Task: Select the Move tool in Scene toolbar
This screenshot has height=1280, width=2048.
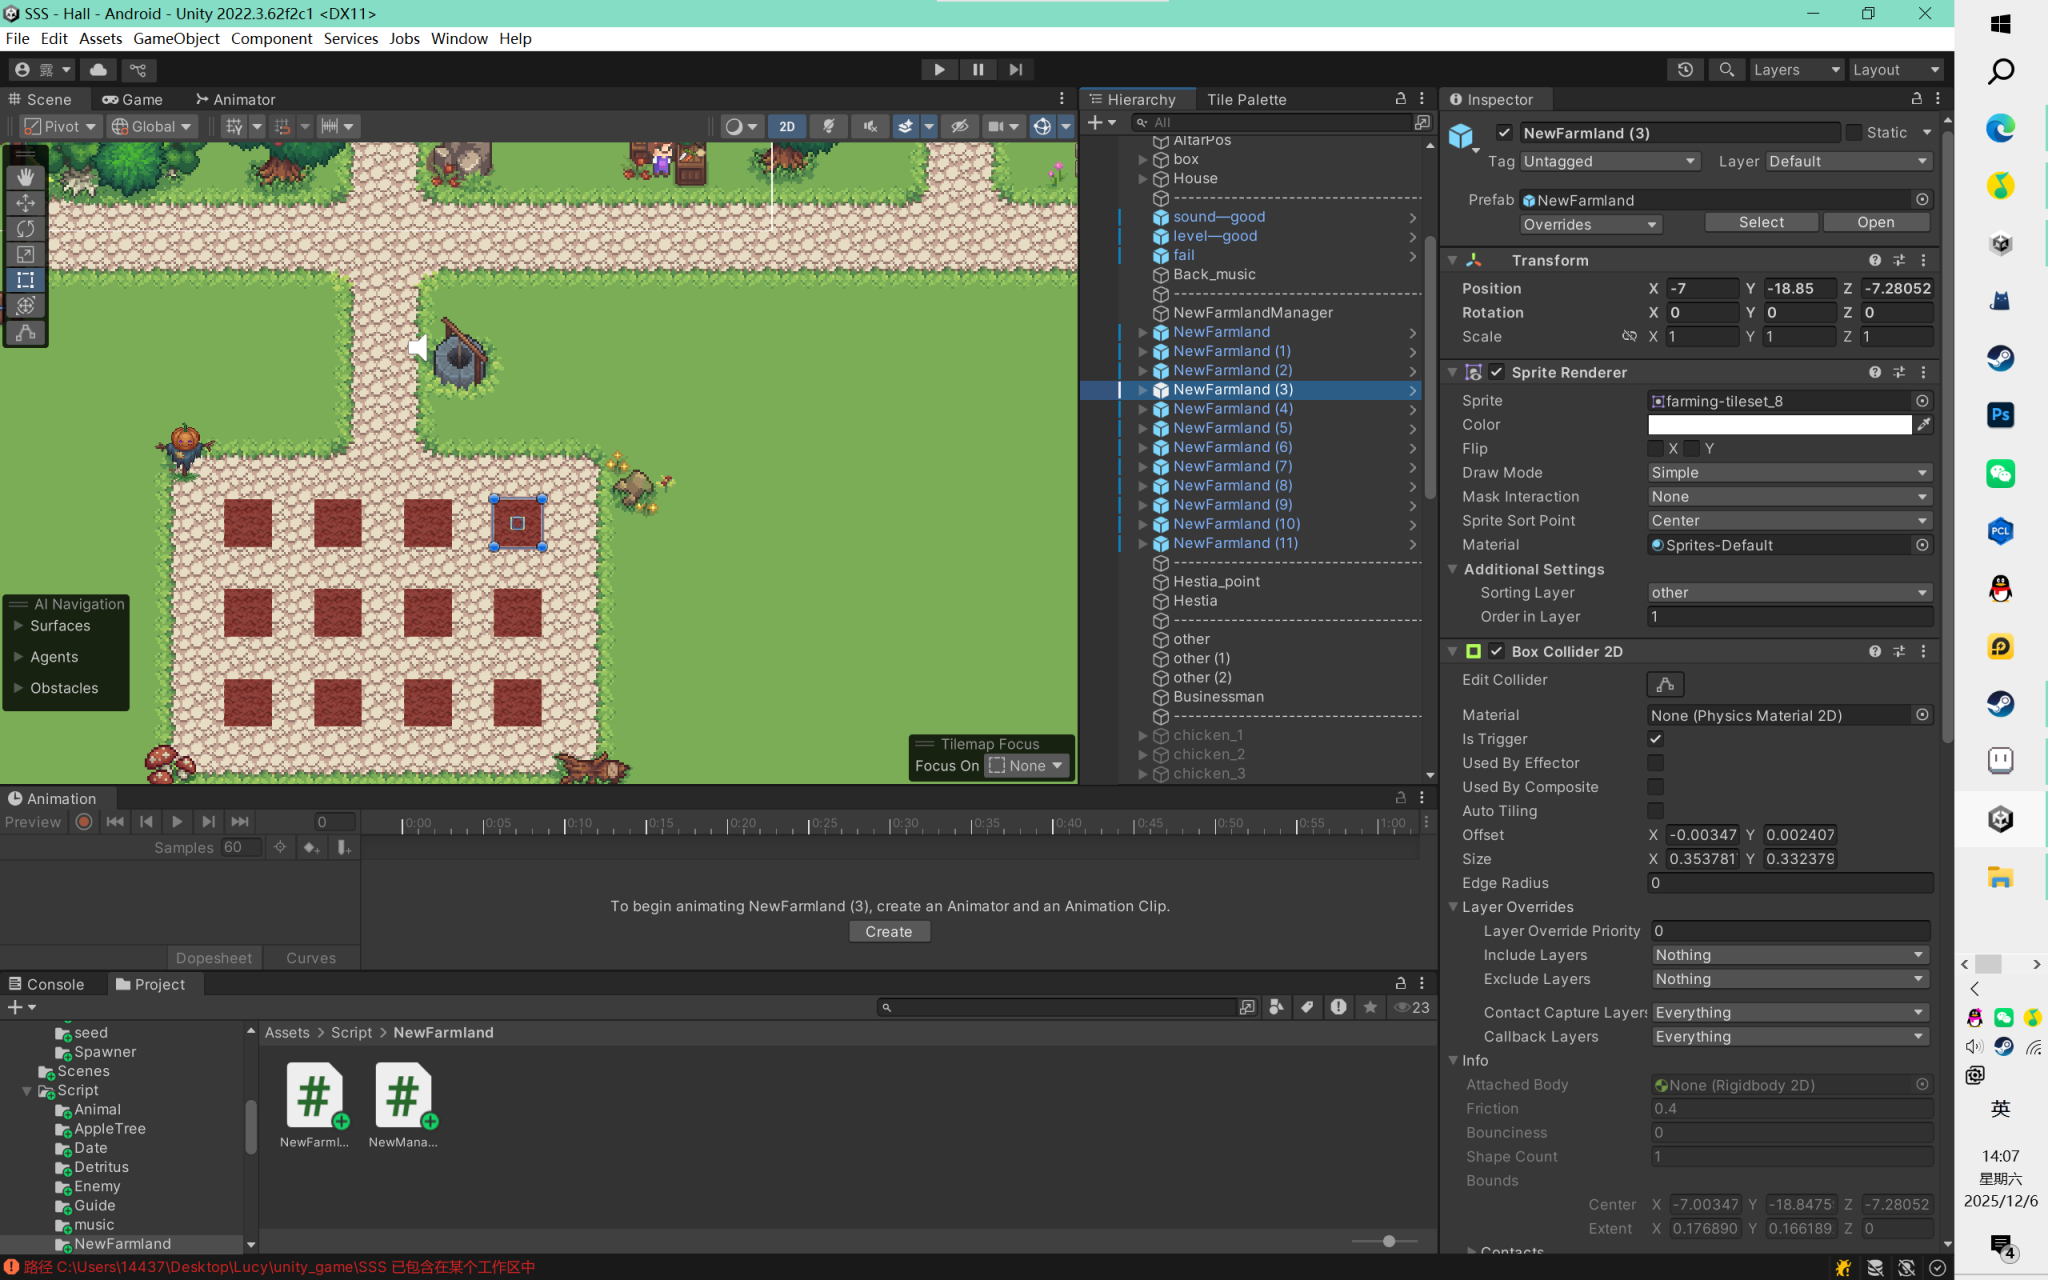Action: pyautogui.click(x=26, y=203)
